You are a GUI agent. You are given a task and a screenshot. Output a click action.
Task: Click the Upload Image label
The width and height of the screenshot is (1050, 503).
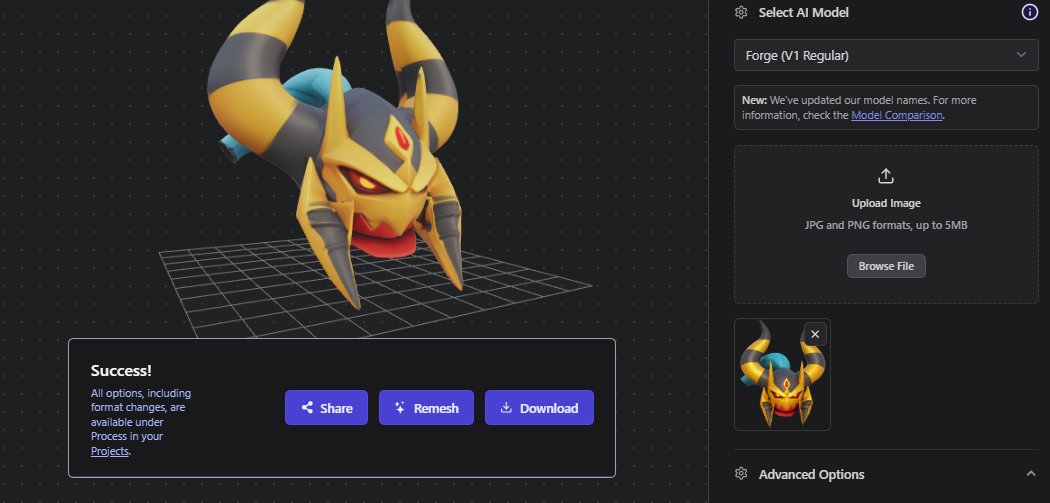886,203
